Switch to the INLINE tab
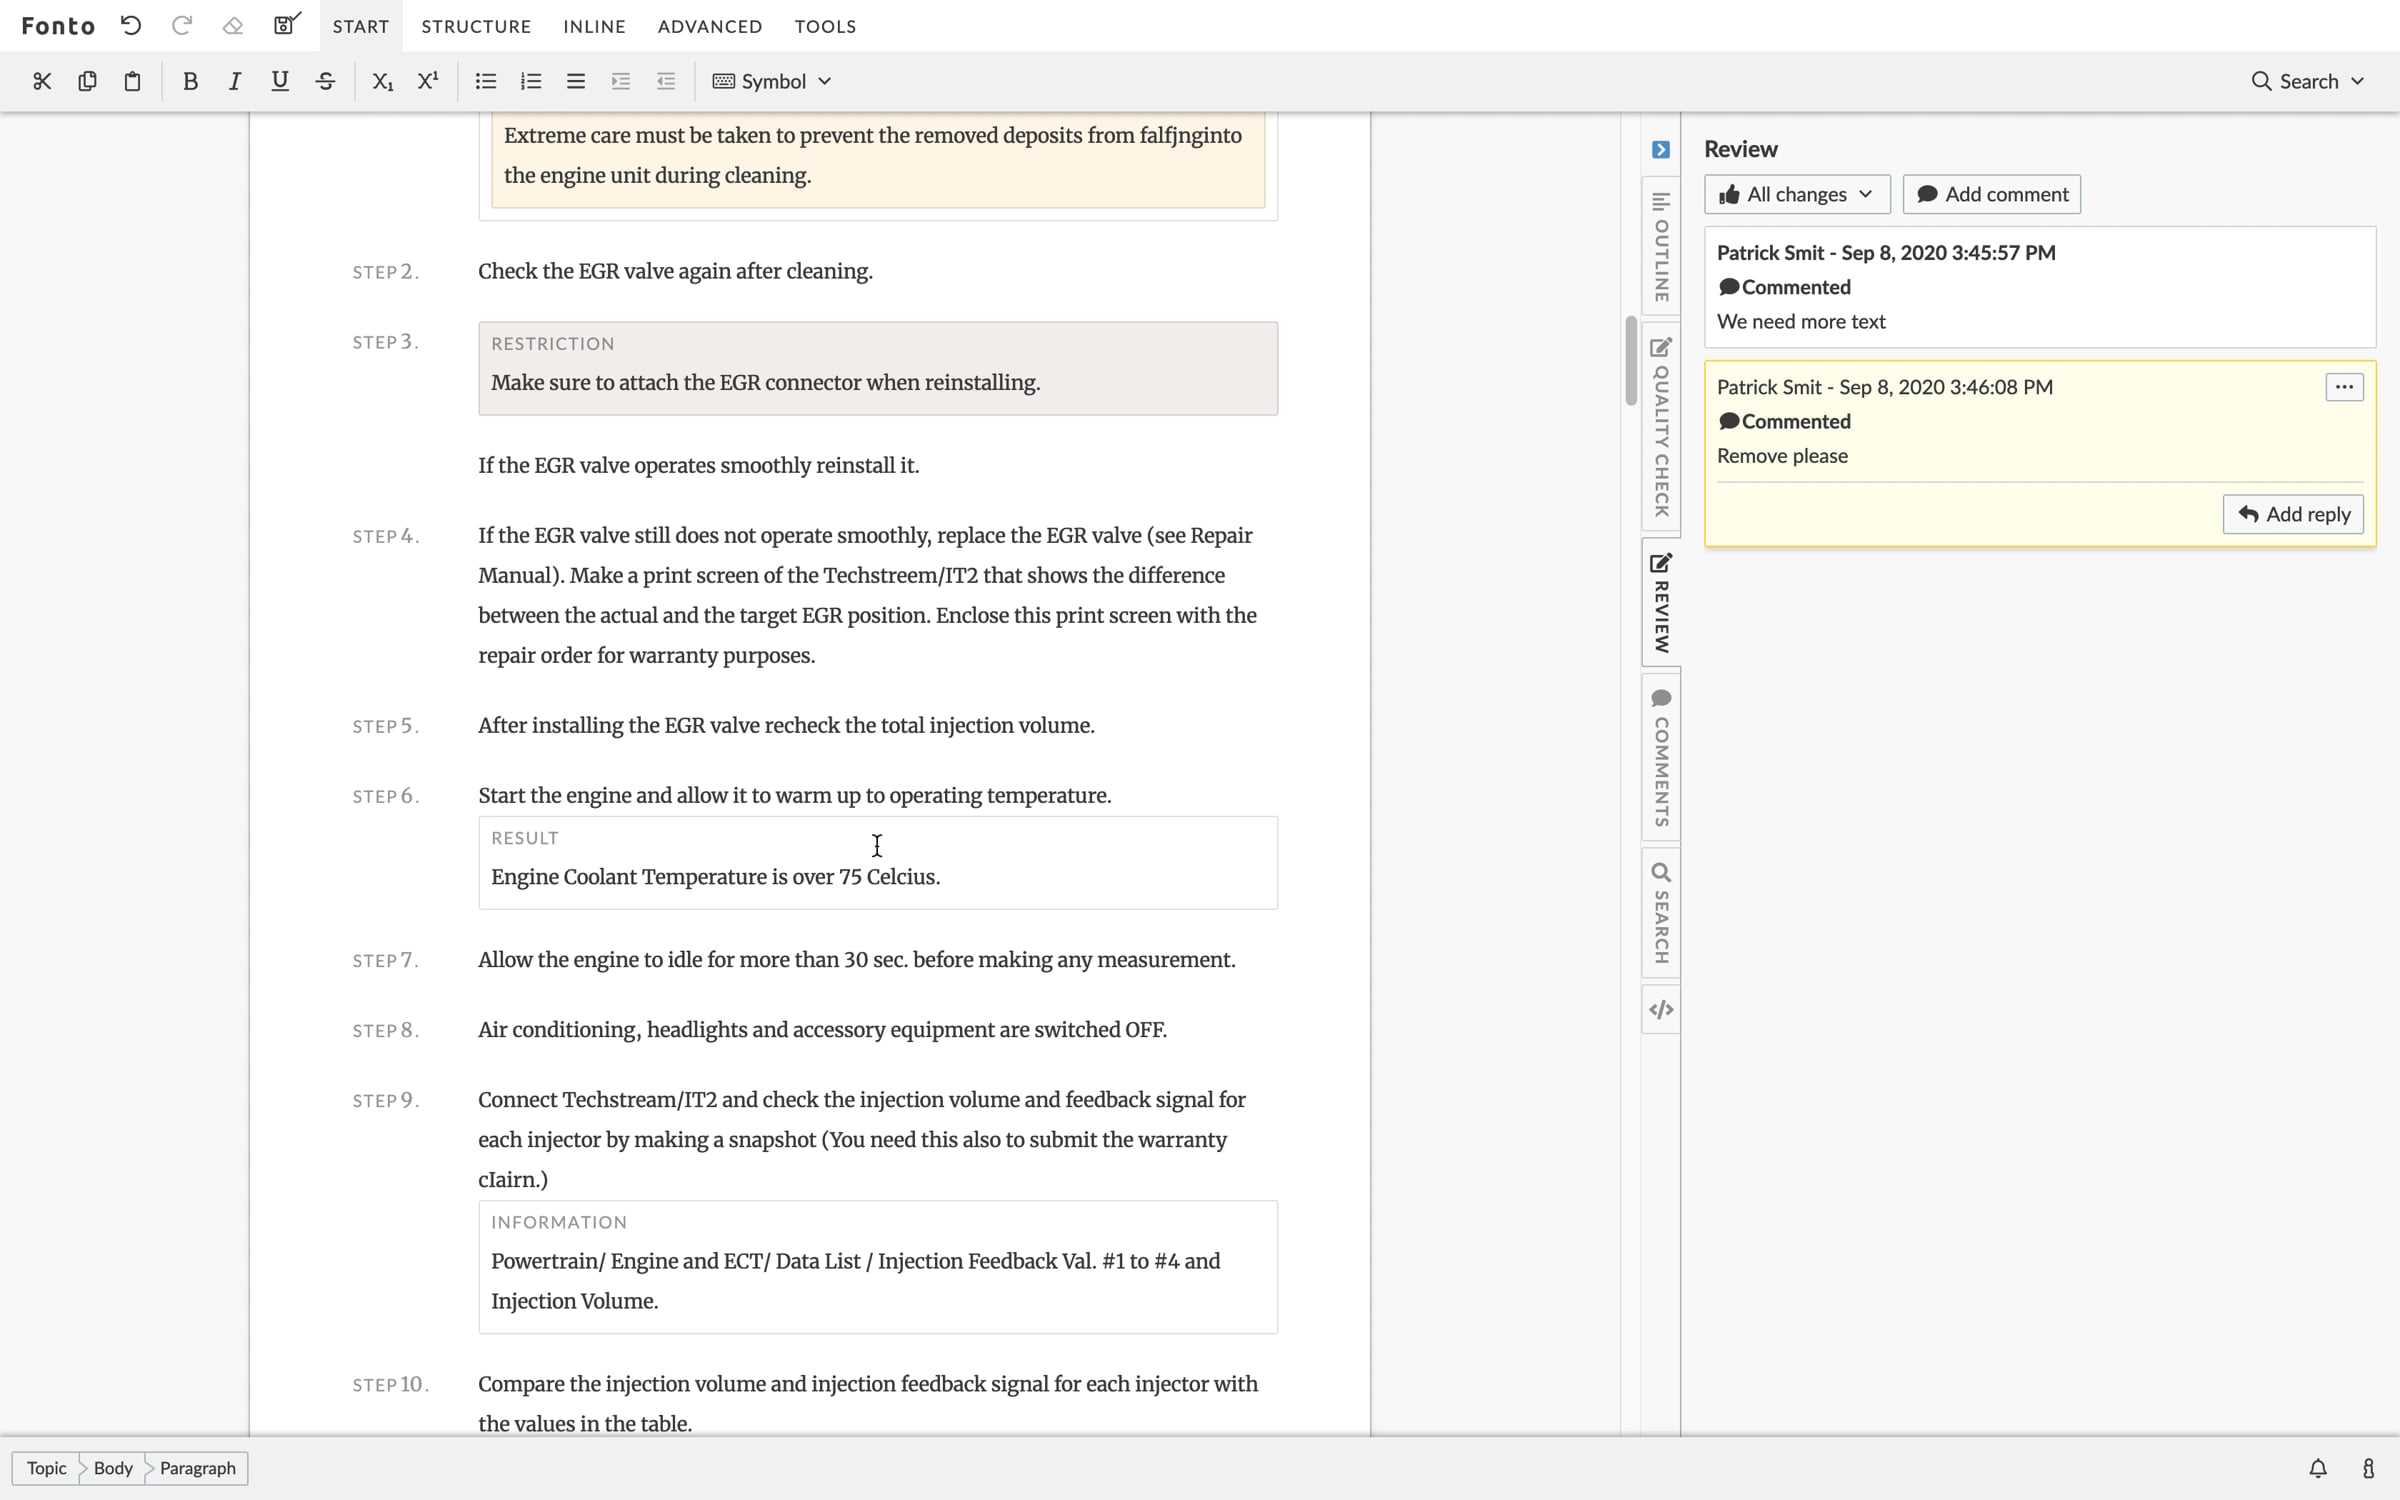The image size is (2400, 1500). 594,26
